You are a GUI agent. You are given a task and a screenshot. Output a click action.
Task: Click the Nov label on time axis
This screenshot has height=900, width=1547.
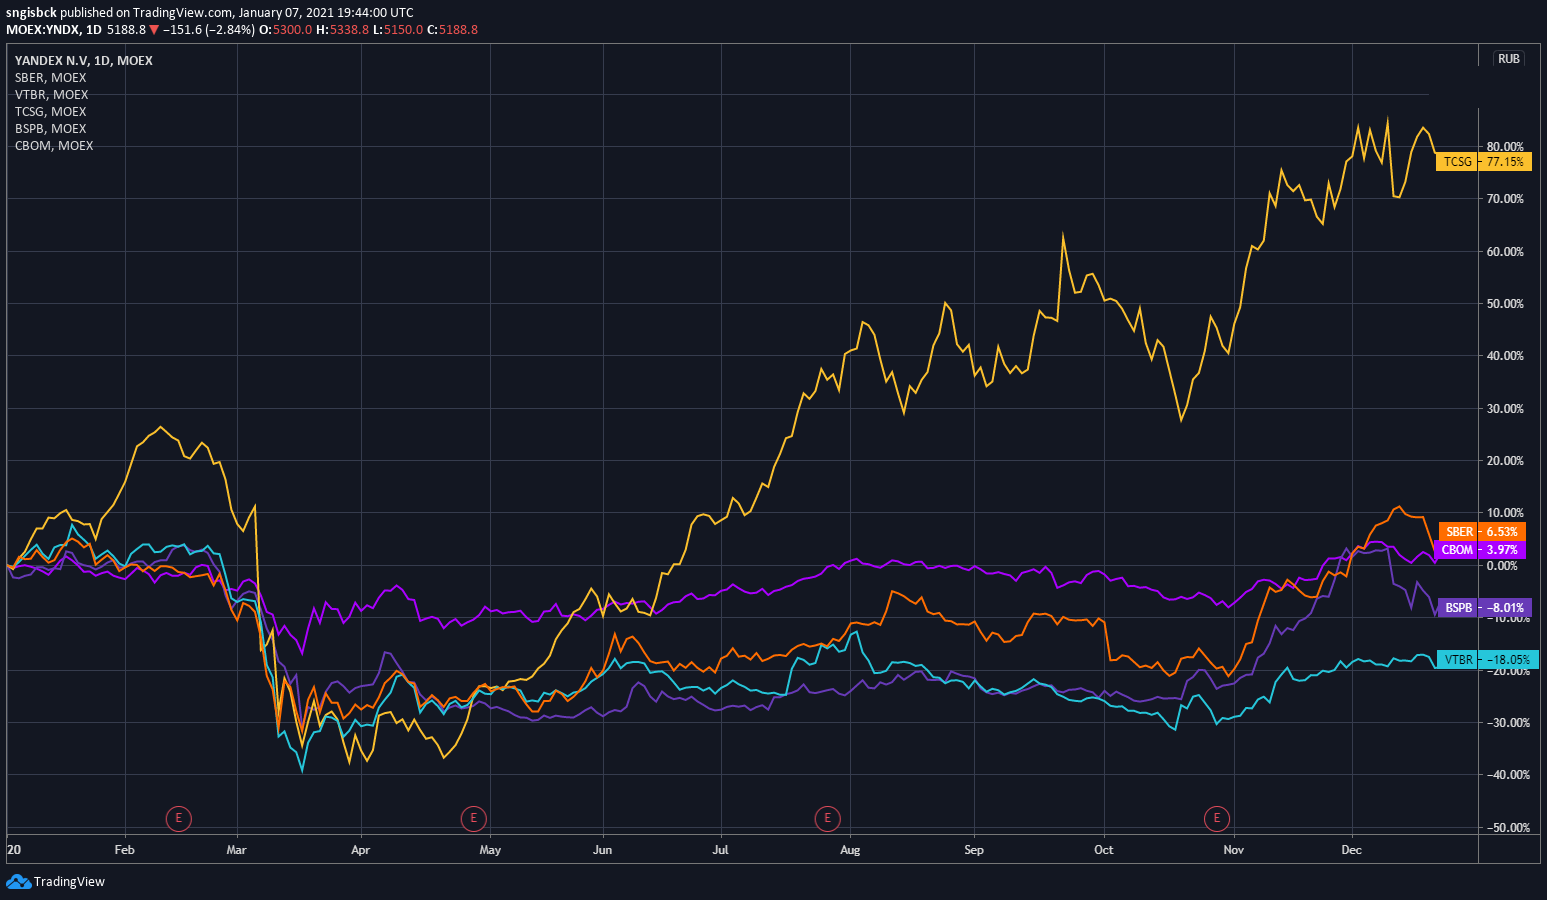(x=1234, y=850)
